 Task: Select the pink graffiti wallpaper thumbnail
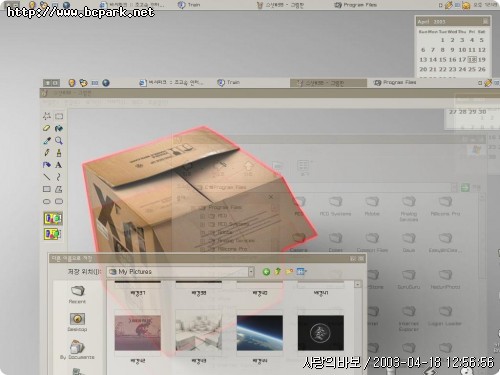pos(138,333)
